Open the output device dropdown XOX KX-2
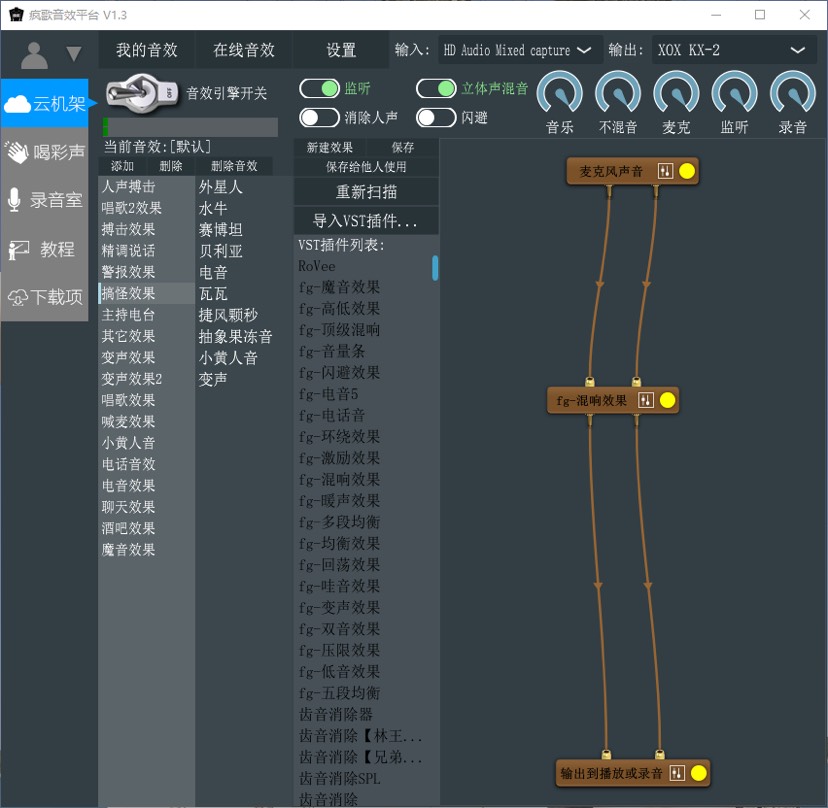828x808 pixels. (x=734, y=50)
